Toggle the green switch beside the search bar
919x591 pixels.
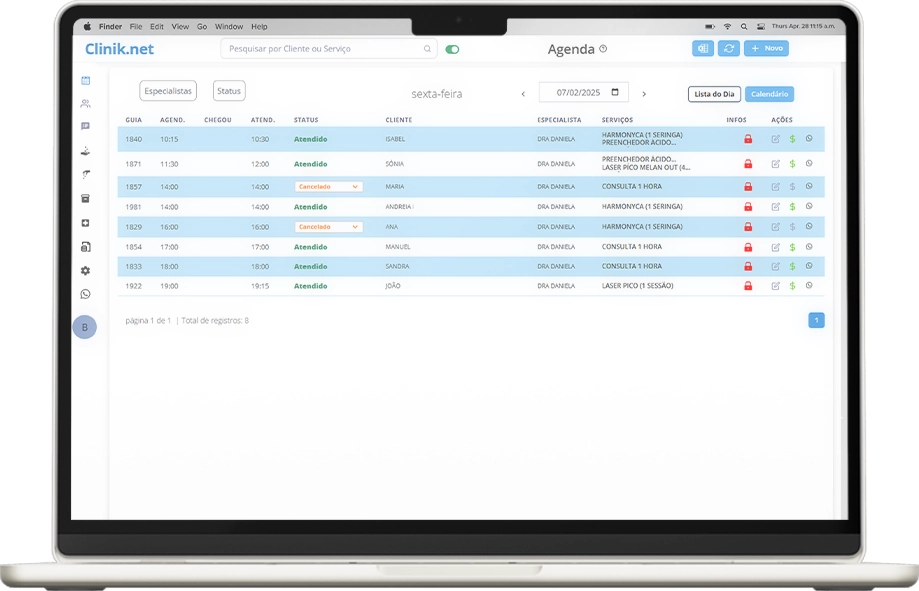[453, 49]
